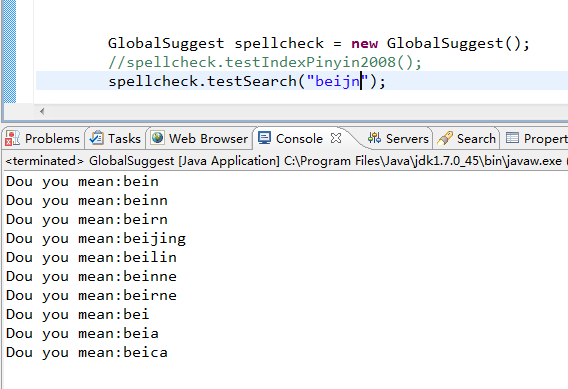
Task: Click the Web Browser globe icon
Action: tap(158, 138)
